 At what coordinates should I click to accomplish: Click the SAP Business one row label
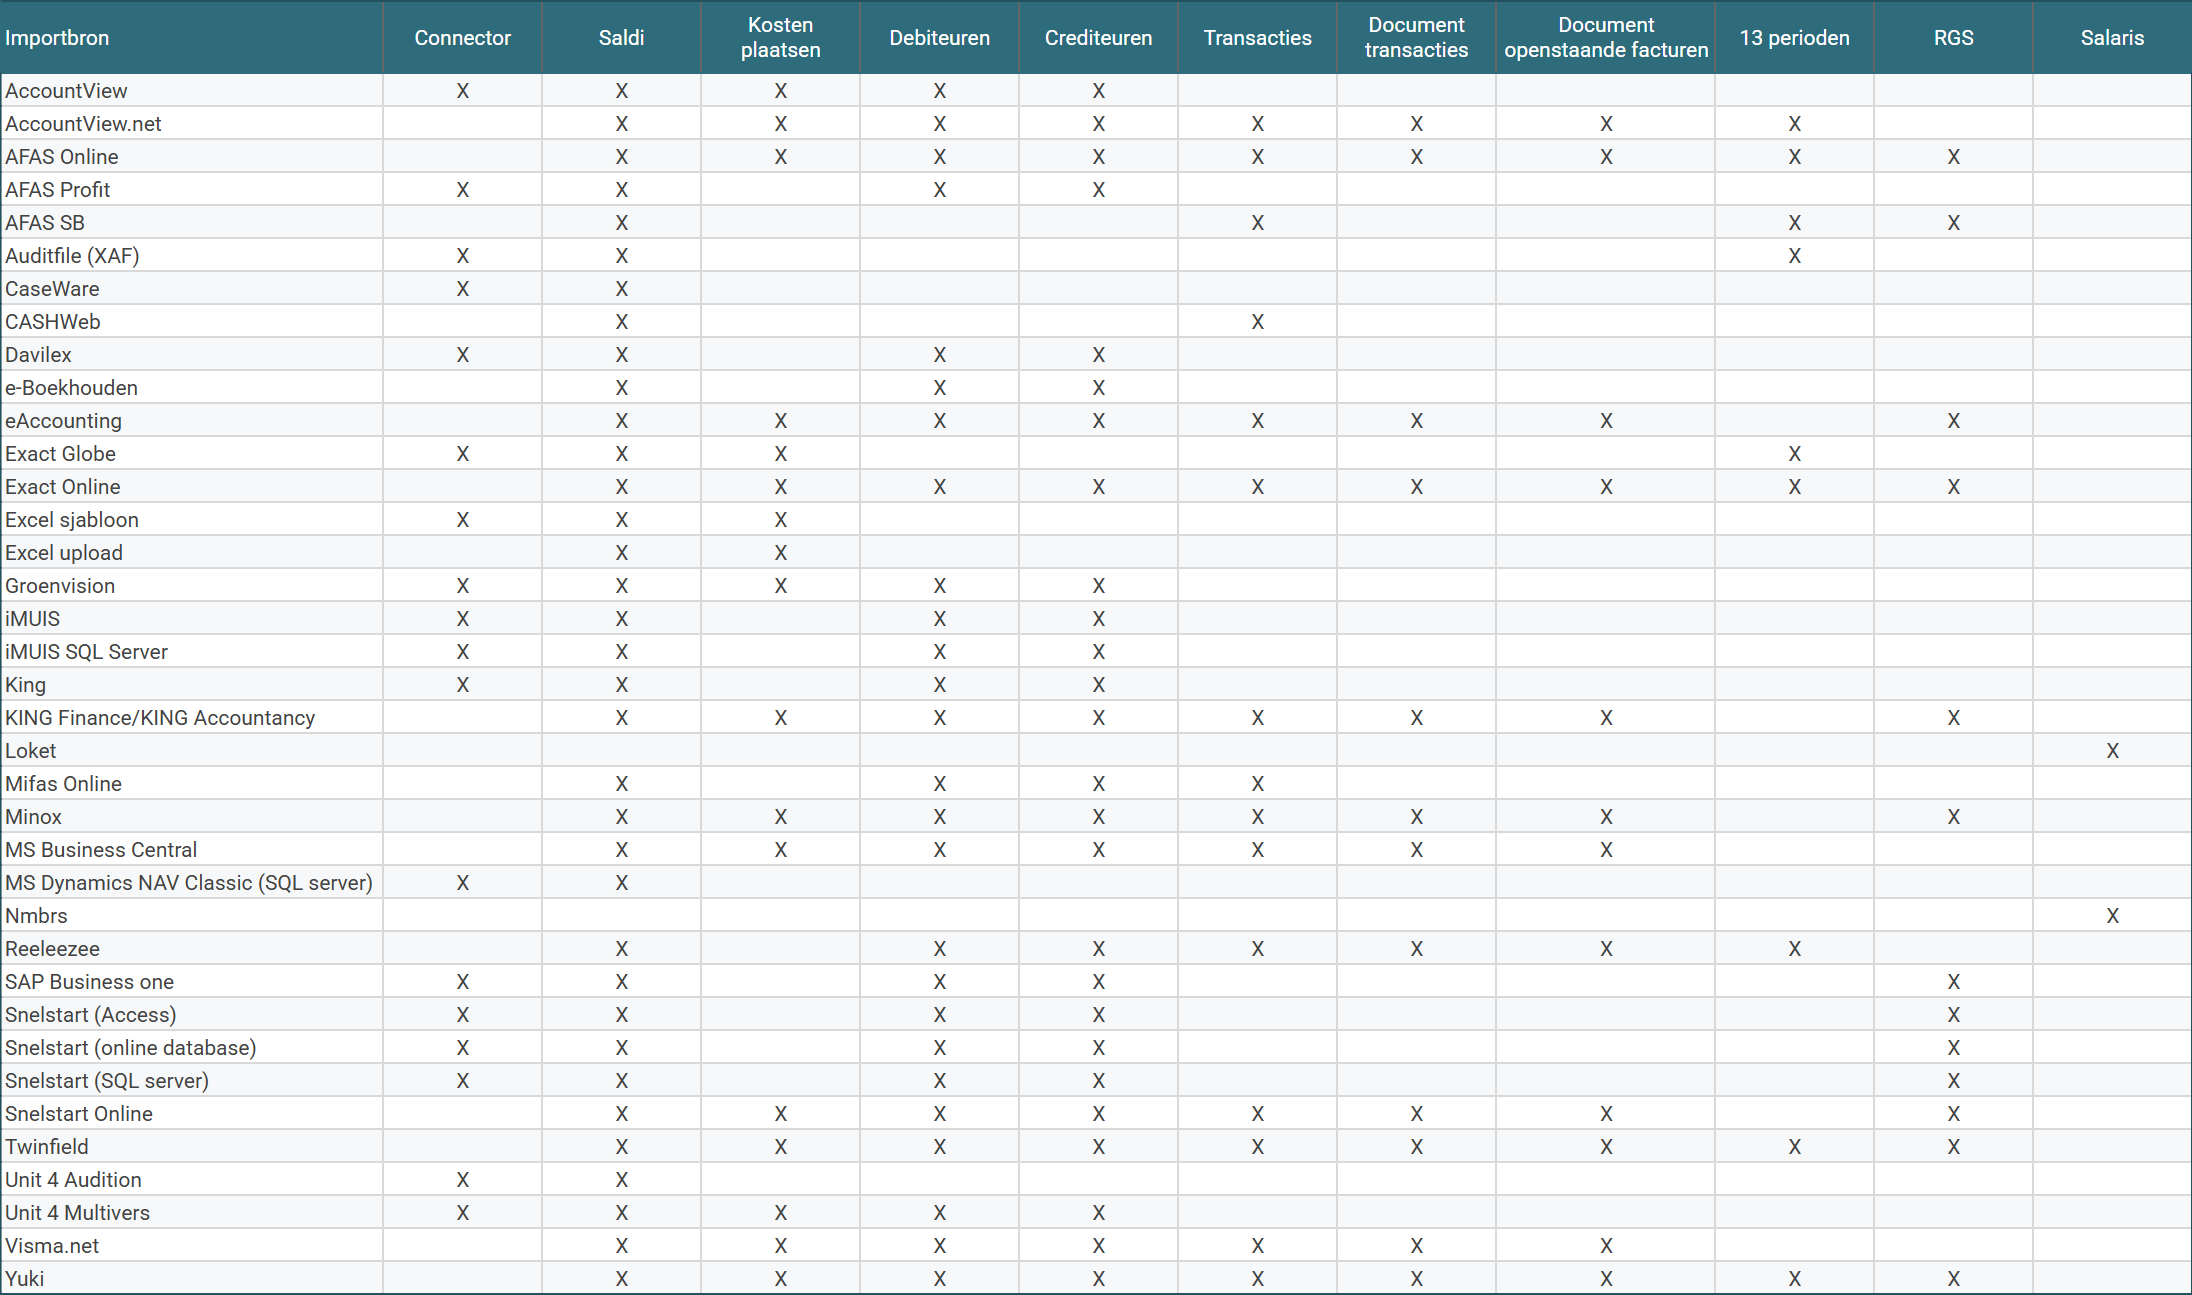89,982
